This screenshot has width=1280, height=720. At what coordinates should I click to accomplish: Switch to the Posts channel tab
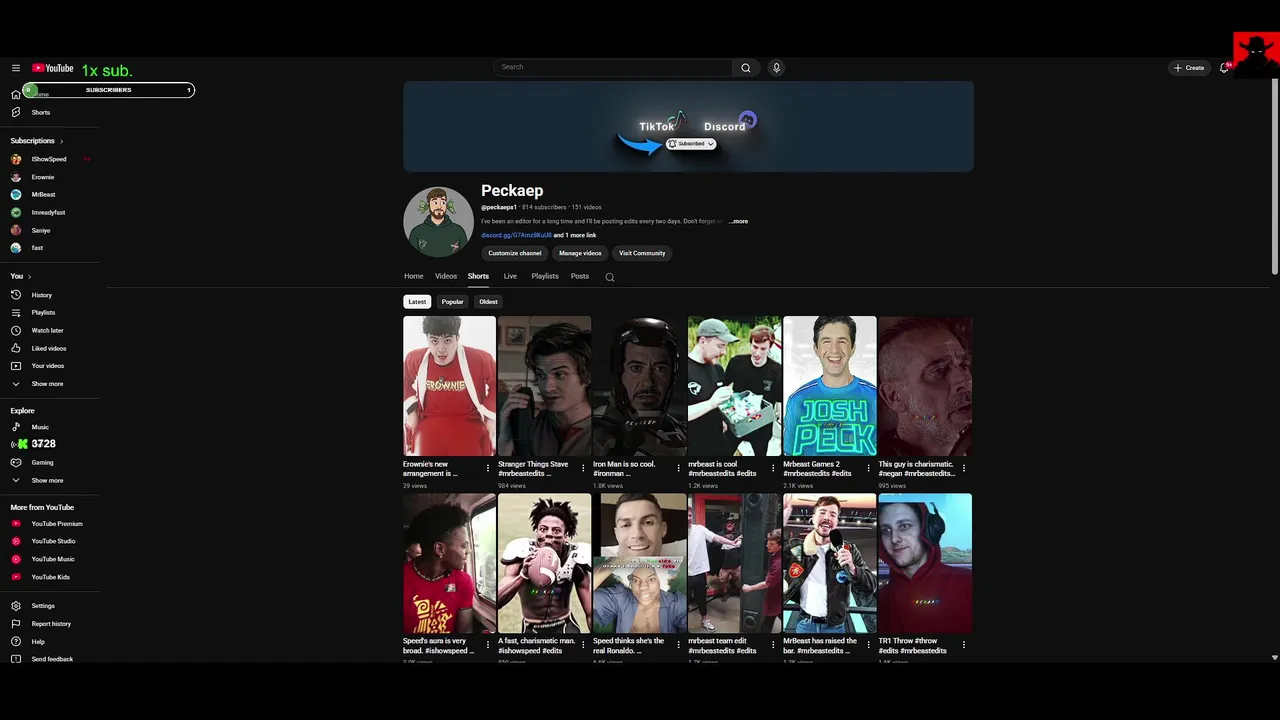point(580,276)
